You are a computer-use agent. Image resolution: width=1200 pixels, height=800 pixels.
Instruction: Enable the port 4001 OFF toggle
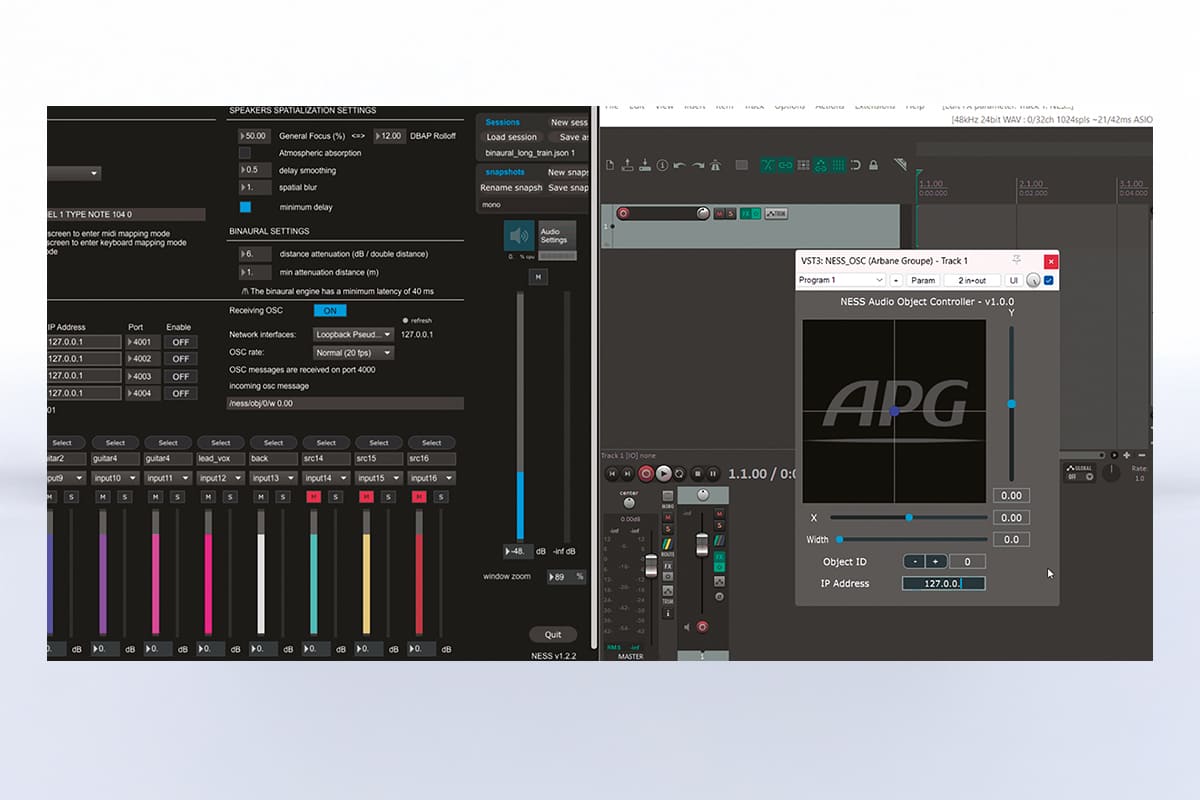click(x=180, y=342)
